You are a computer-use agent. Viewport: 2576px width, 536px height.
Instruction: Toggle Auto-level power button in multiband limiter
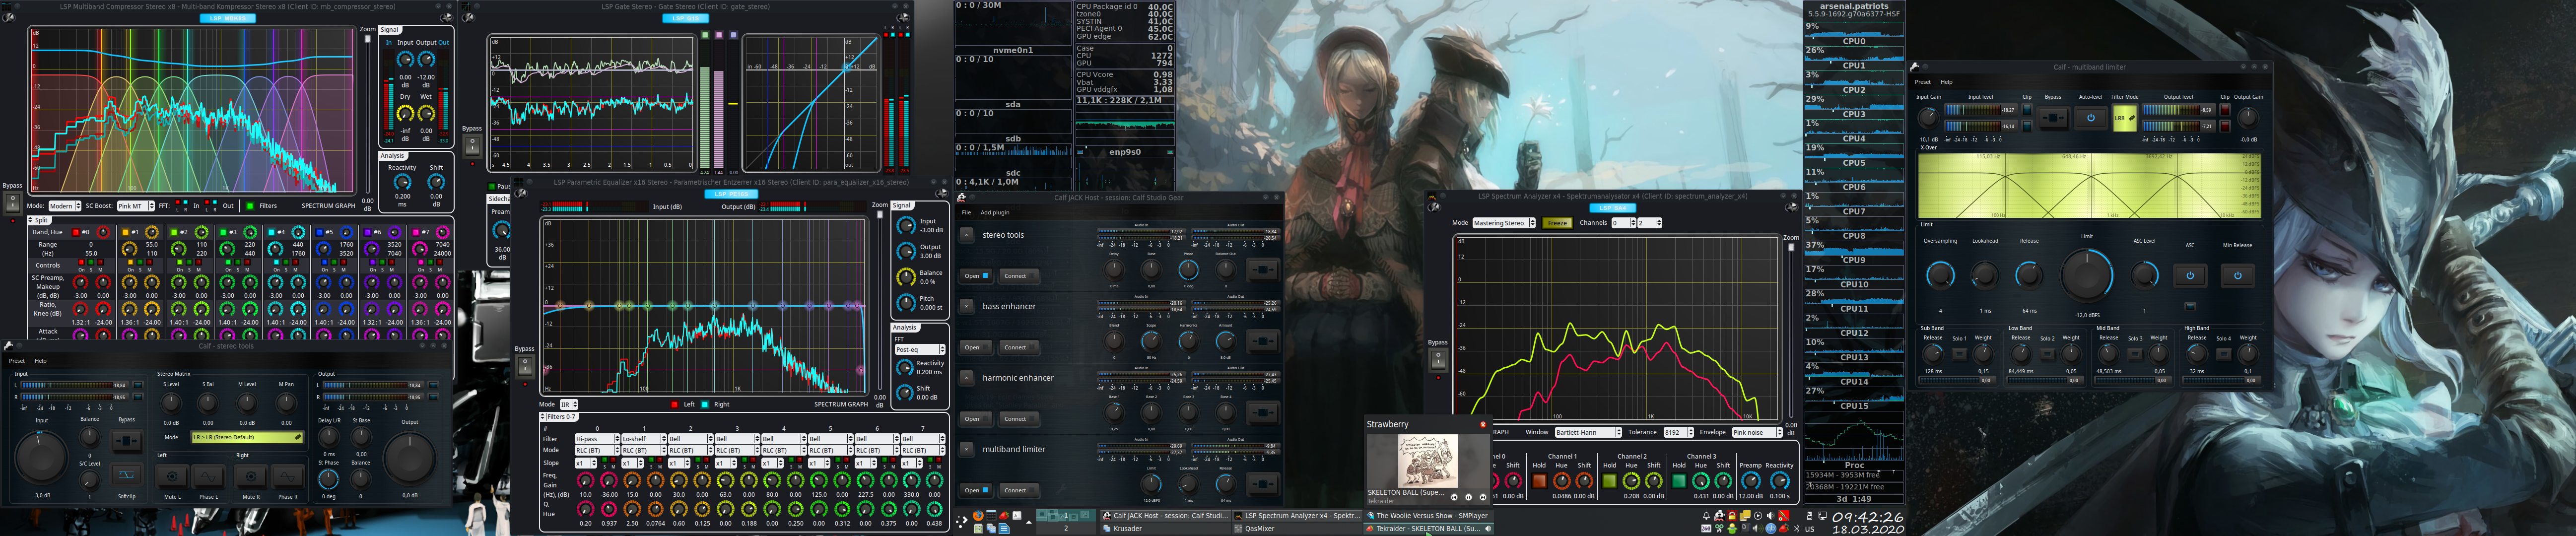[x=2090, y=118]
